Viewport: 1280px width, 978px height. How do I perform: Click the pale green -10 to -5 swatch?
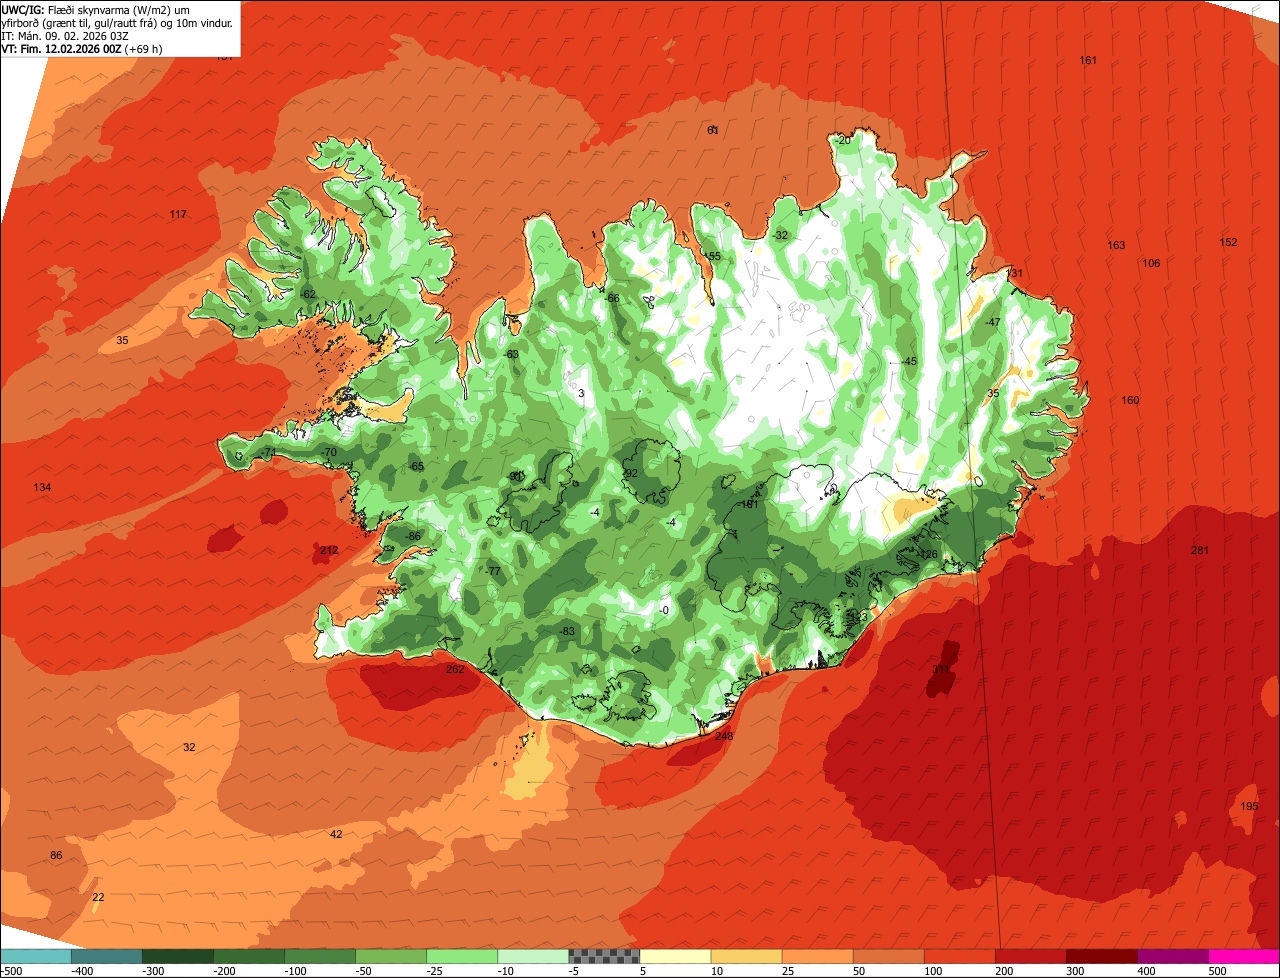[533, 956]
